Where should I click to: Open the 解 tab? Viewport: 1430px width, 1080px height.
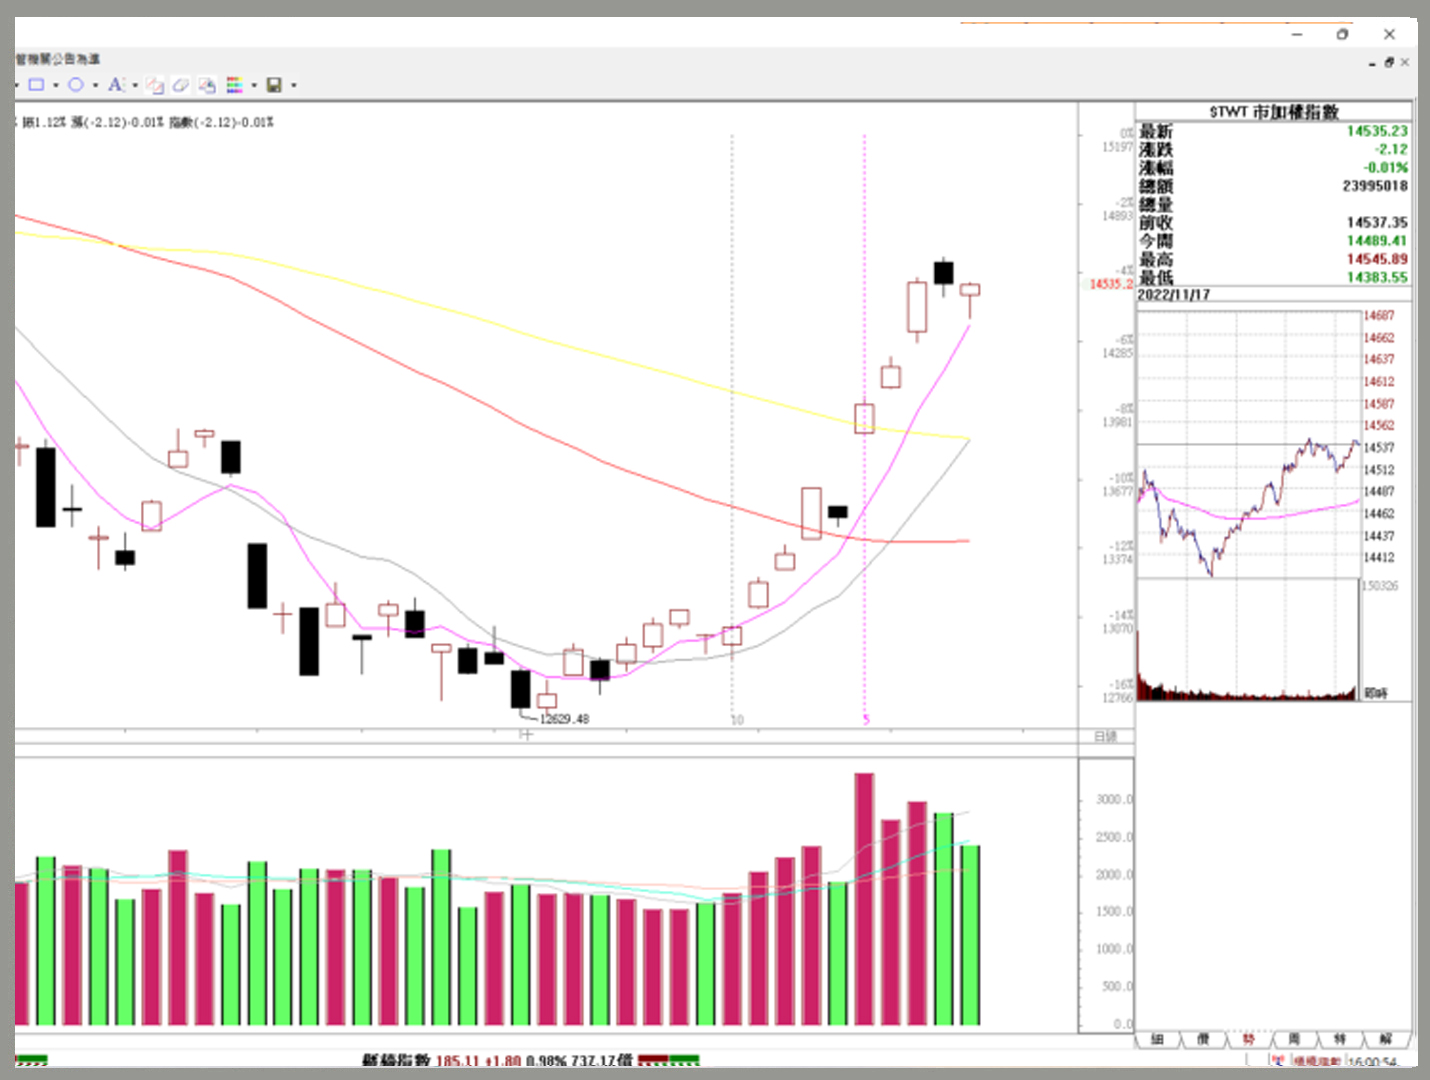[1386, 1040]
